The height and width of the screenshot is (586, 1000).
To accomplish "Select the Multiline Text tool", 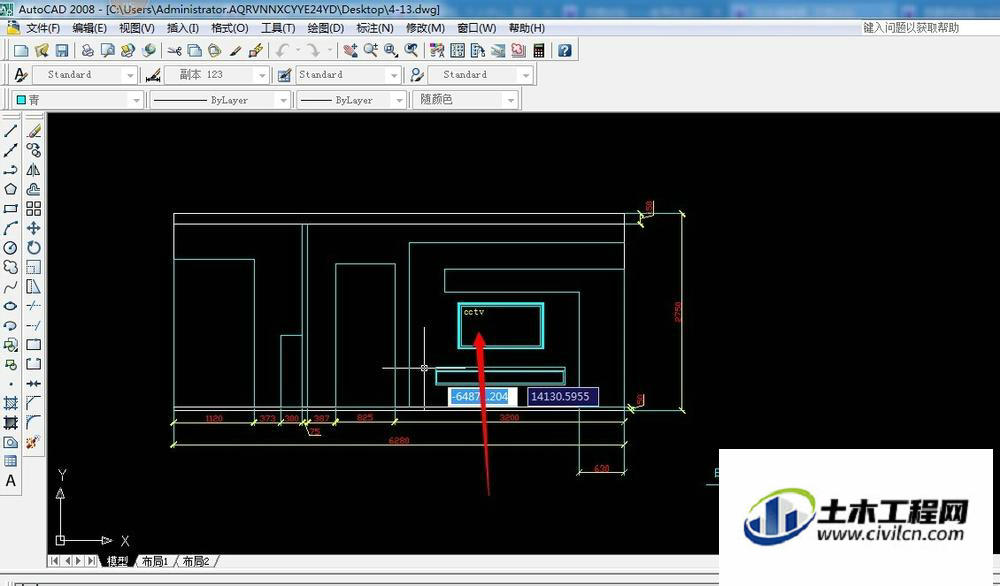I will pos(11,481).
